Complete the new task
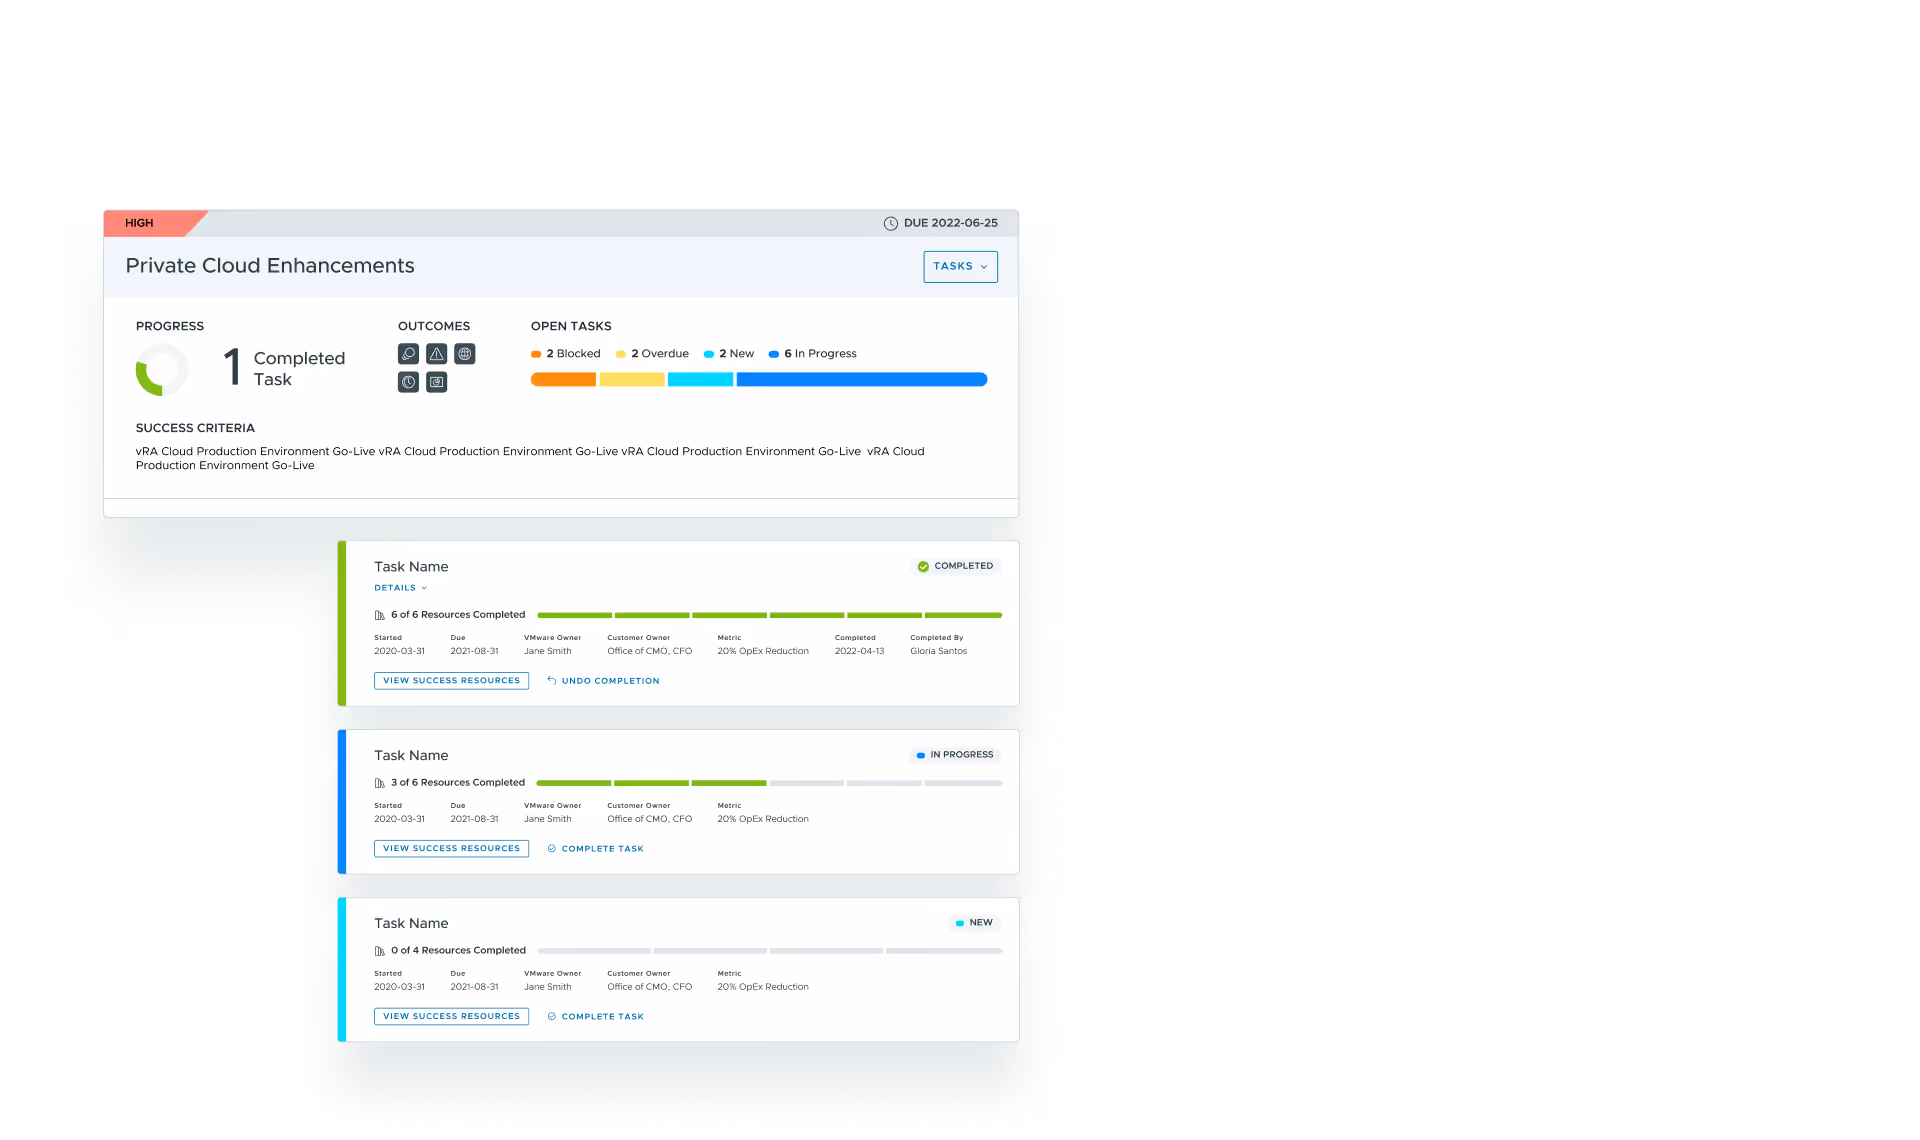The height and width of the screenshot is (1140, 1920). coord(602,1017)
